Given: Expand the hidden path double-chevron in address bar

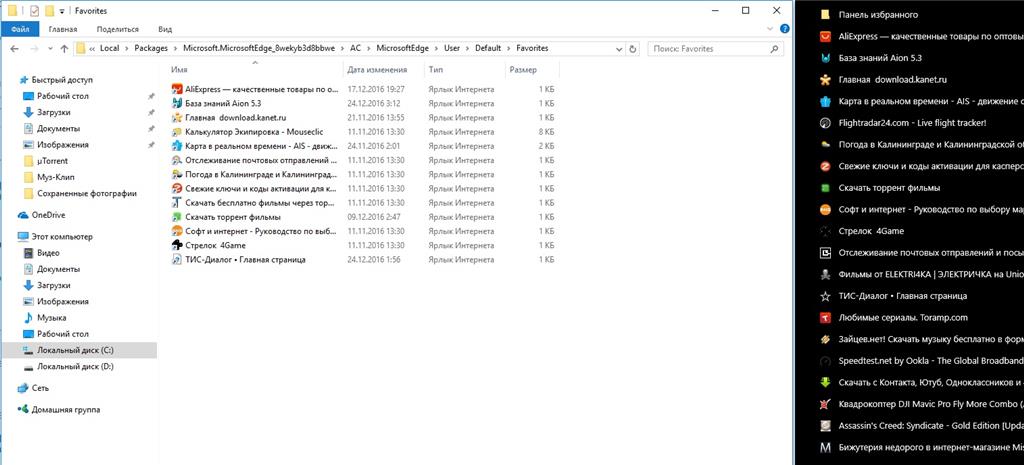Looking at the screenshot, I should 92,48.
